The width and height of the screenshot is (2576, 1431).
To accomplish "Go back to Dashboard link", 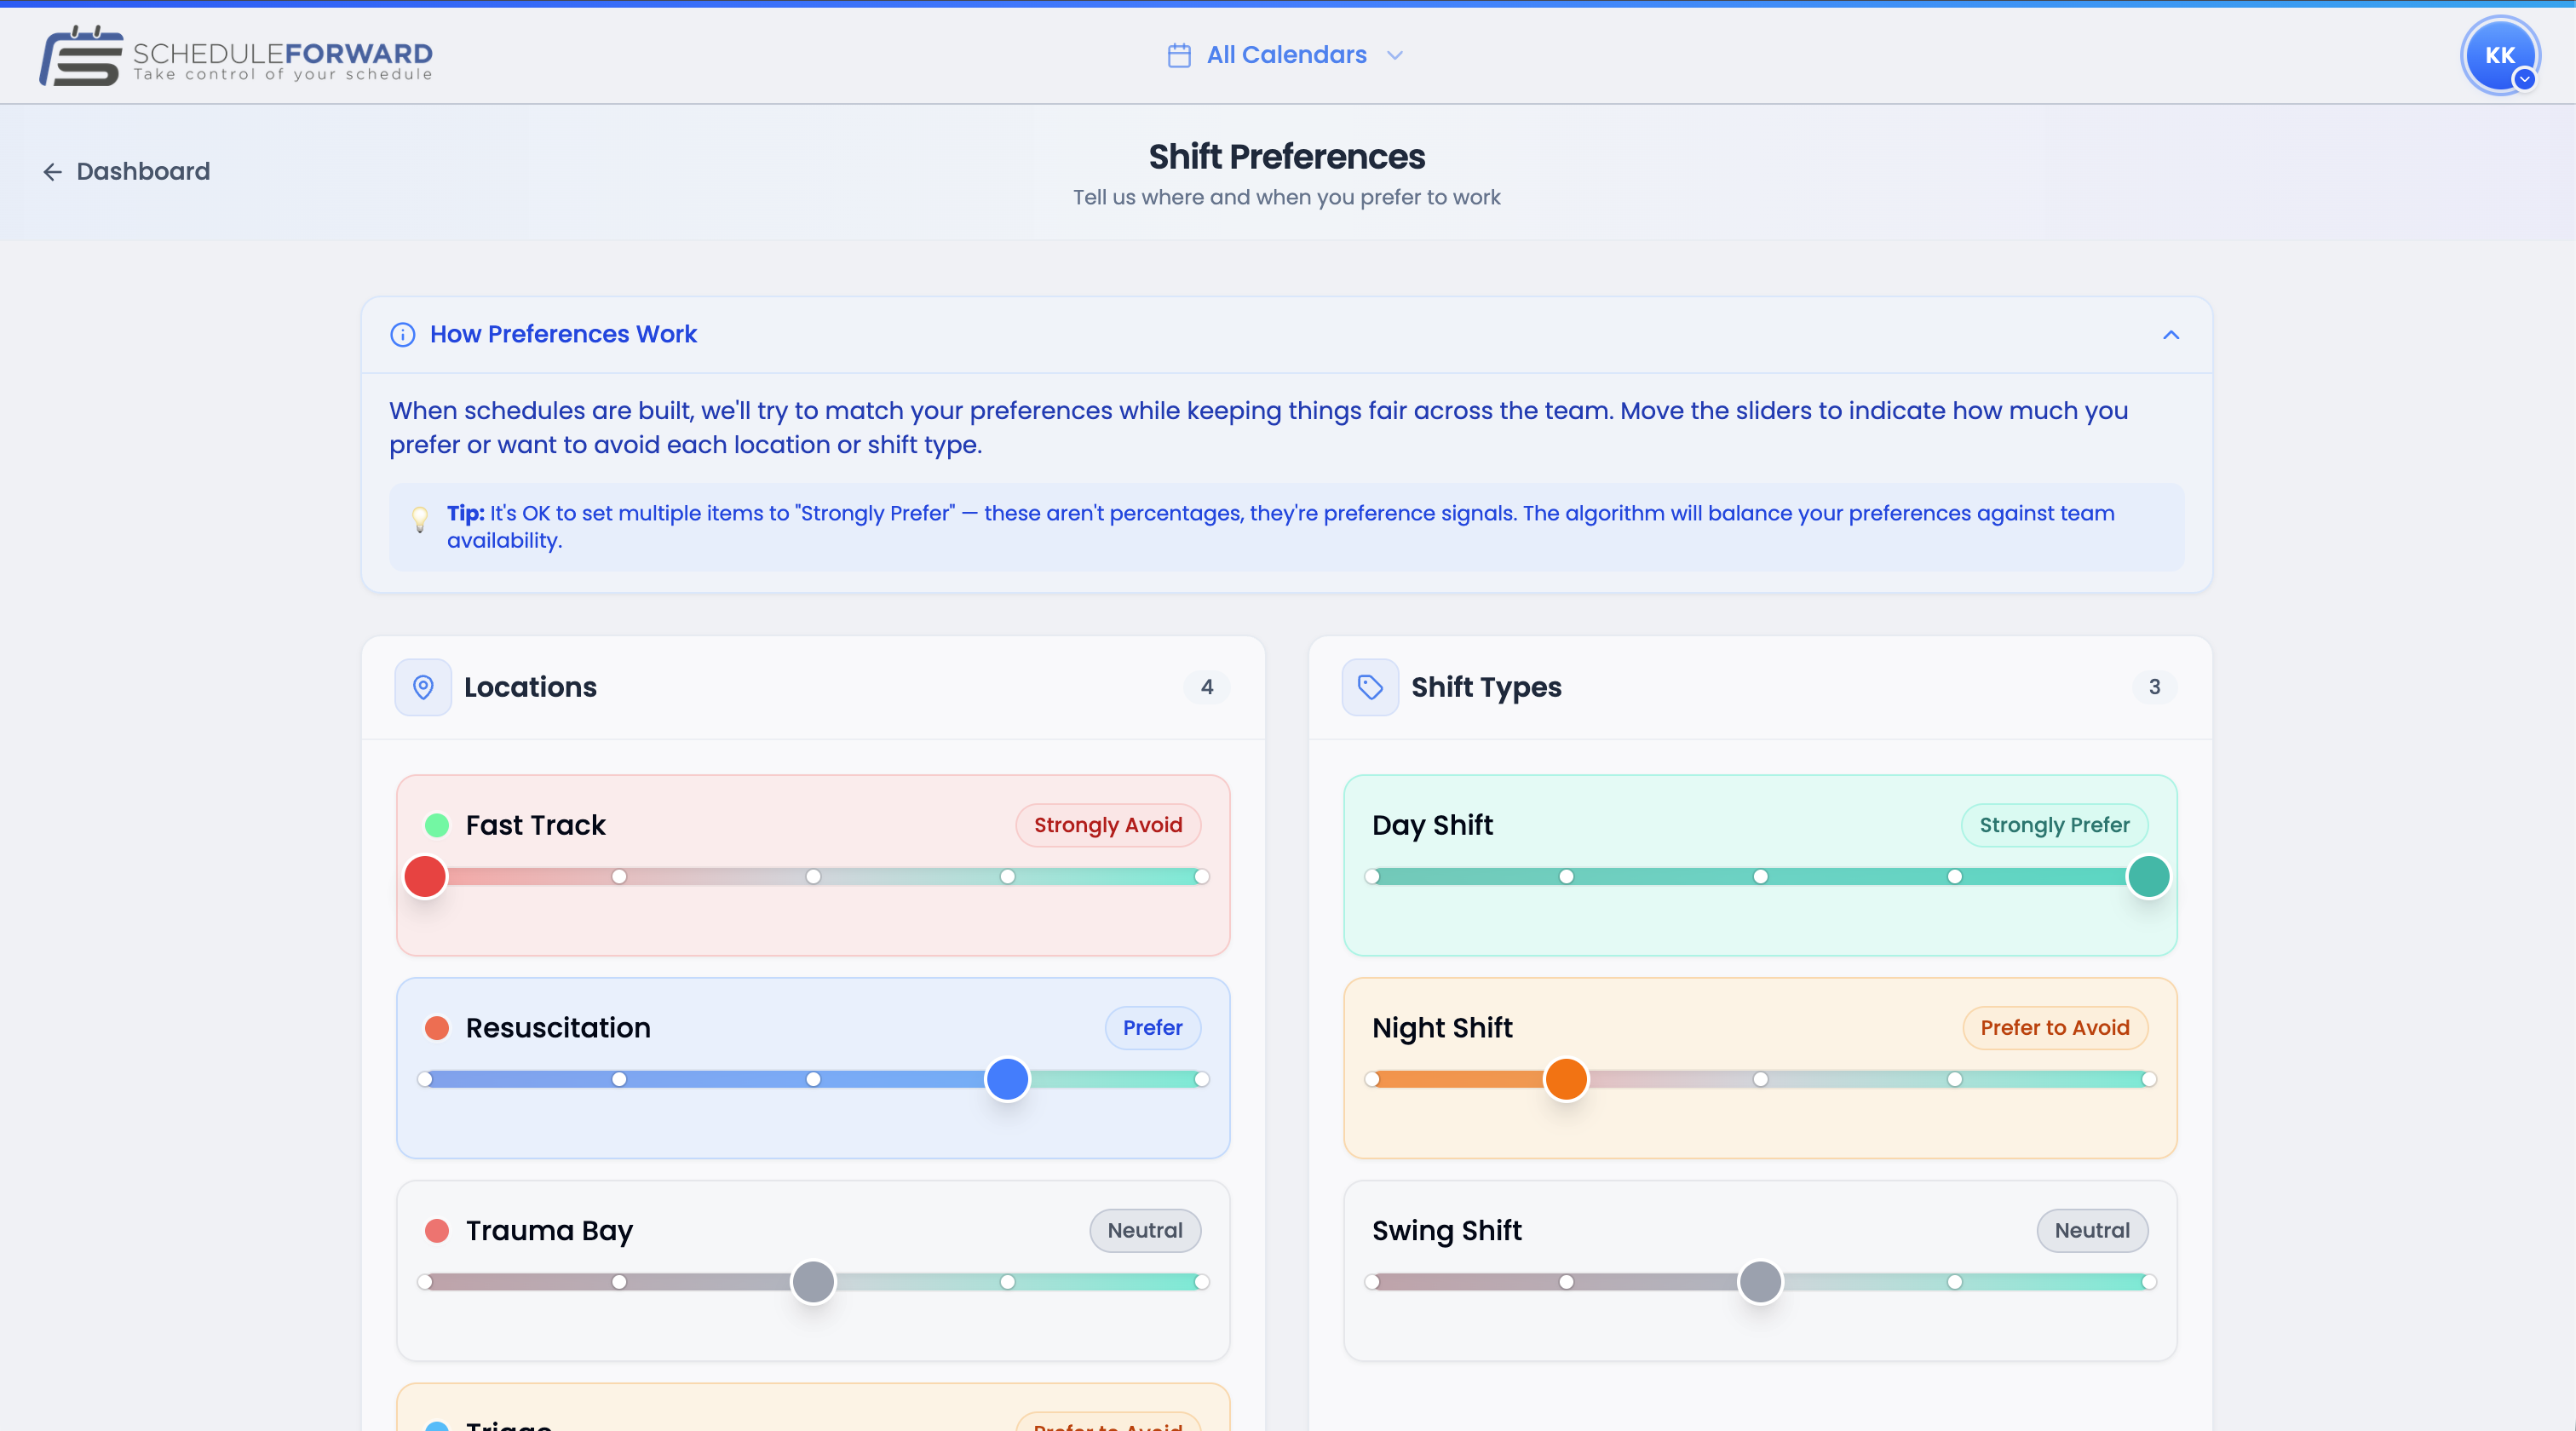I will point(126,172).
